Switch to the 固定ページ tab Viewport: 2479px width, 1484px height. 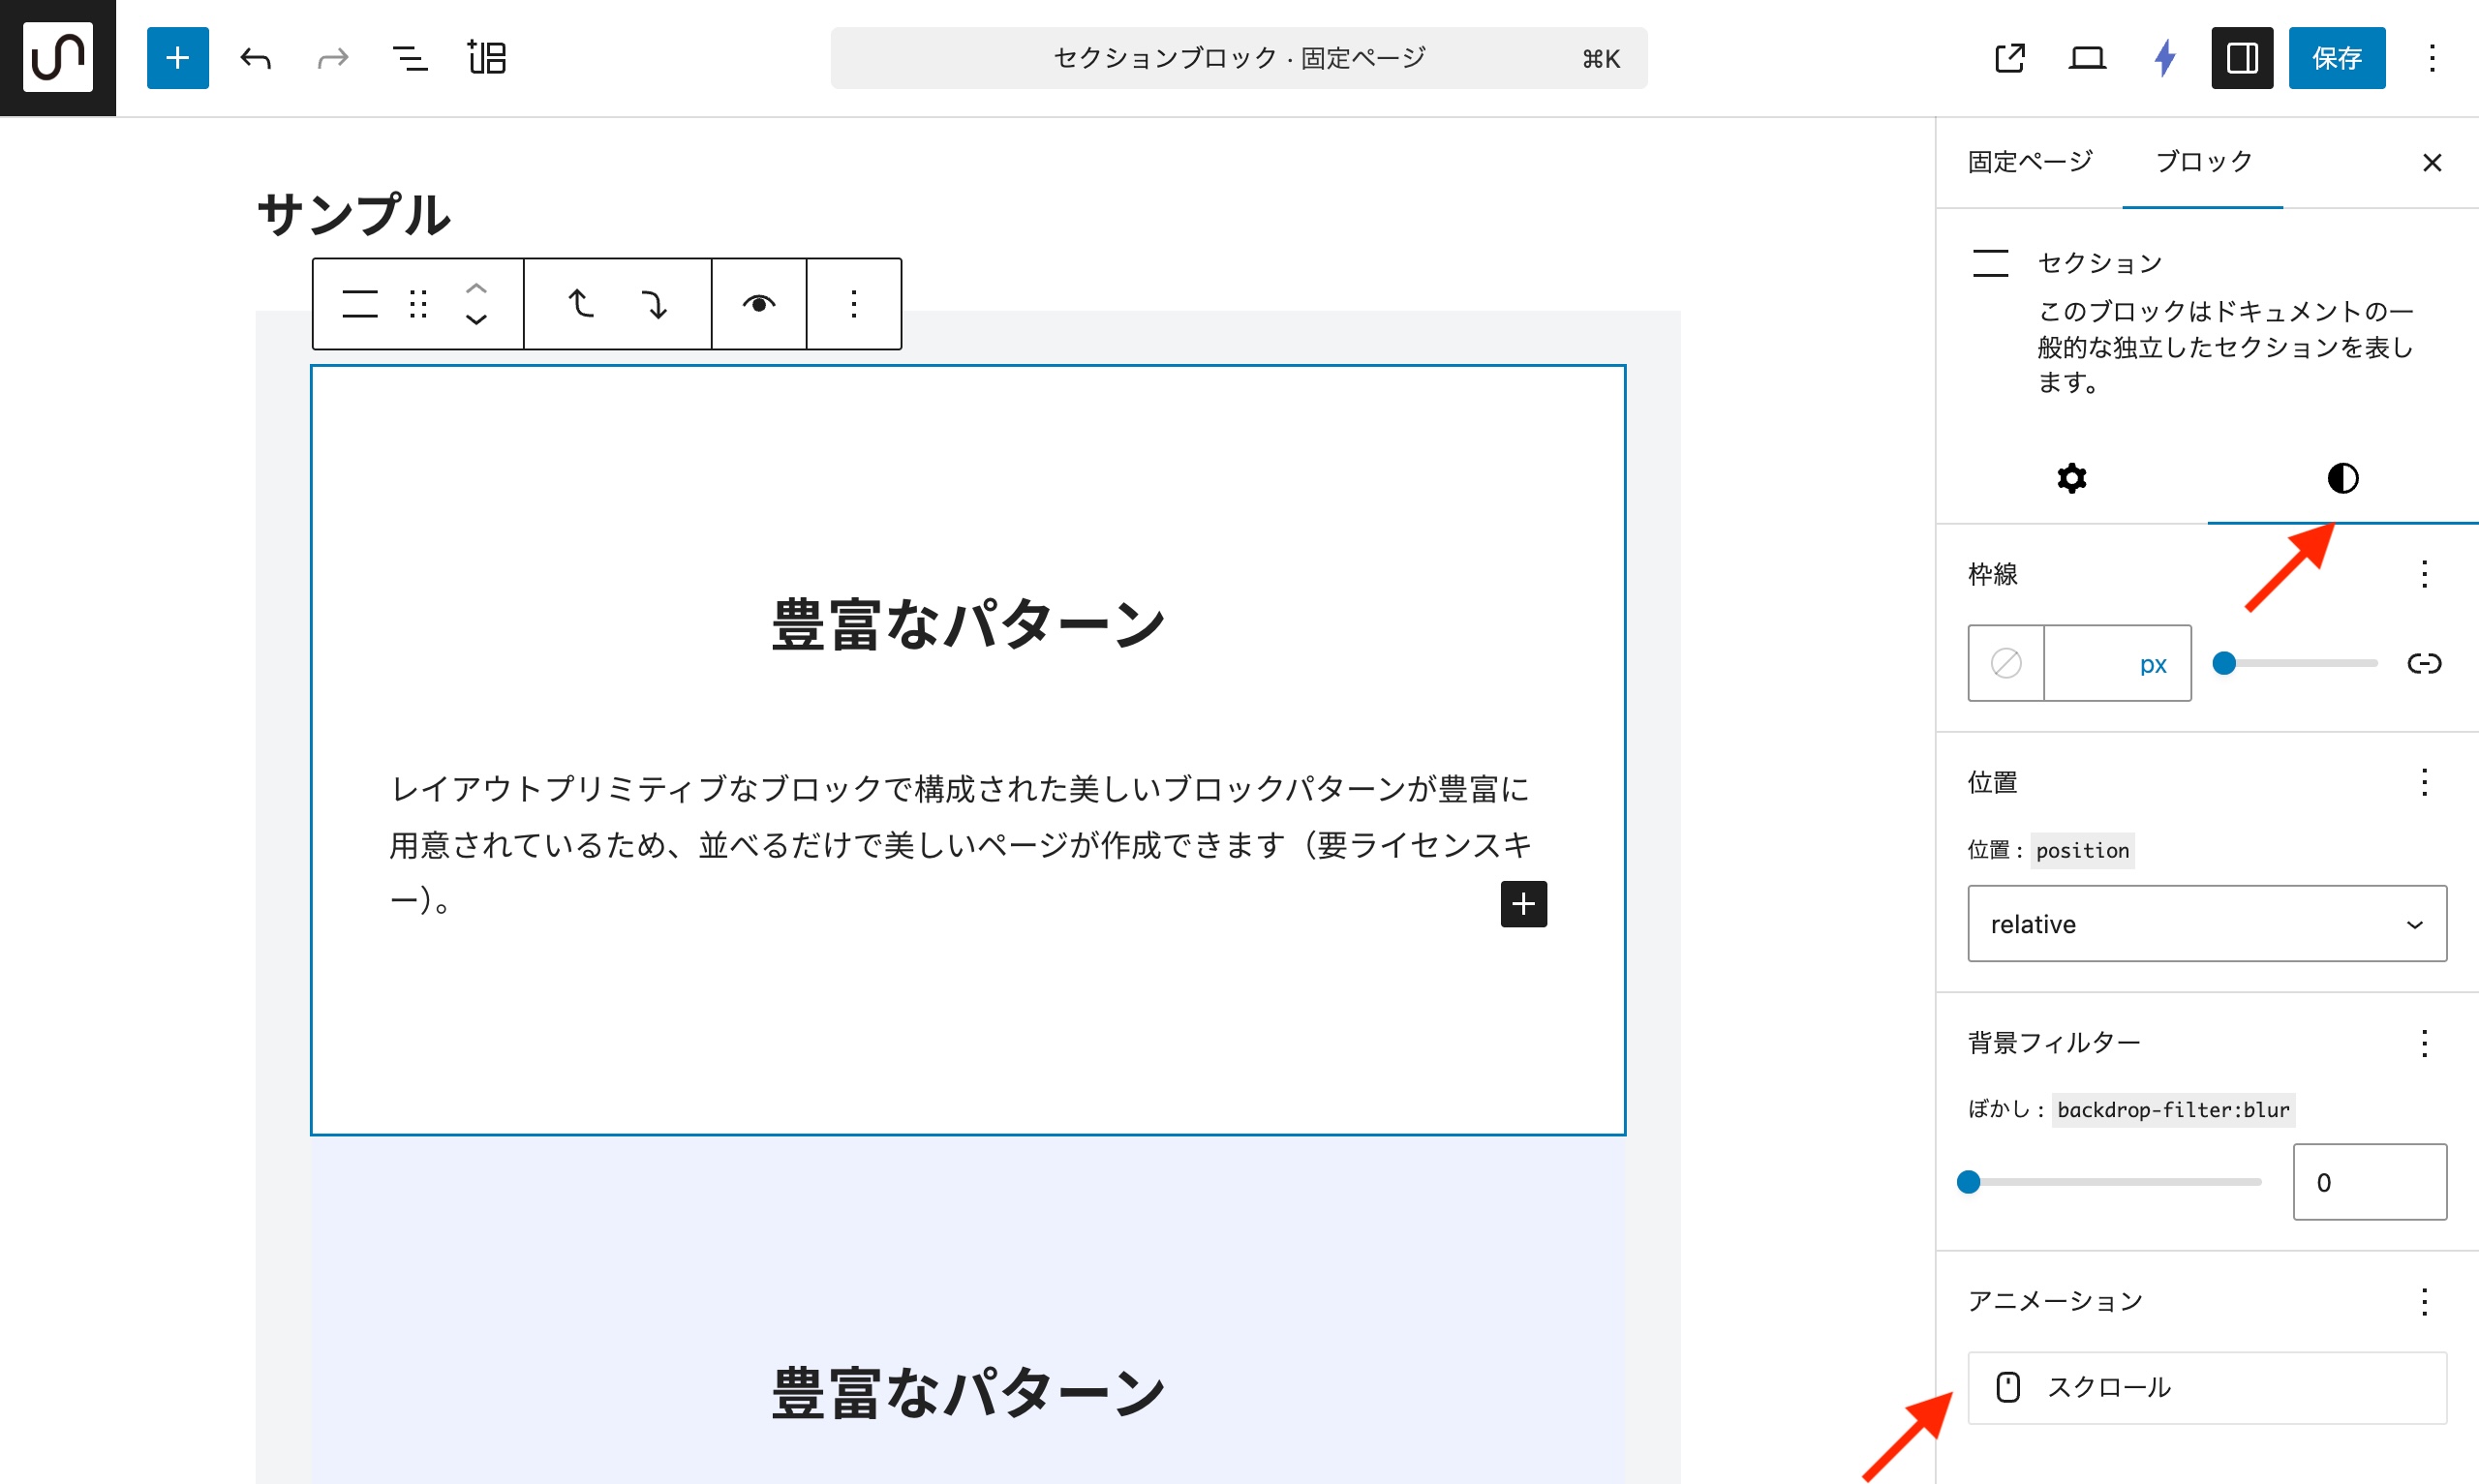[2029, 162]
